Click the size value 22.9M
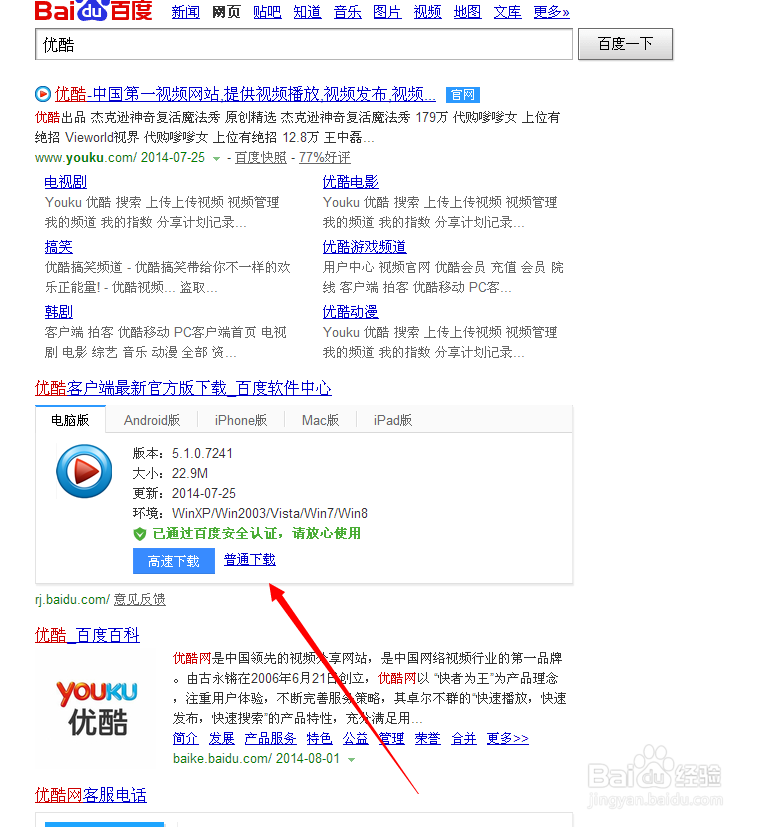 coord(190,474)
